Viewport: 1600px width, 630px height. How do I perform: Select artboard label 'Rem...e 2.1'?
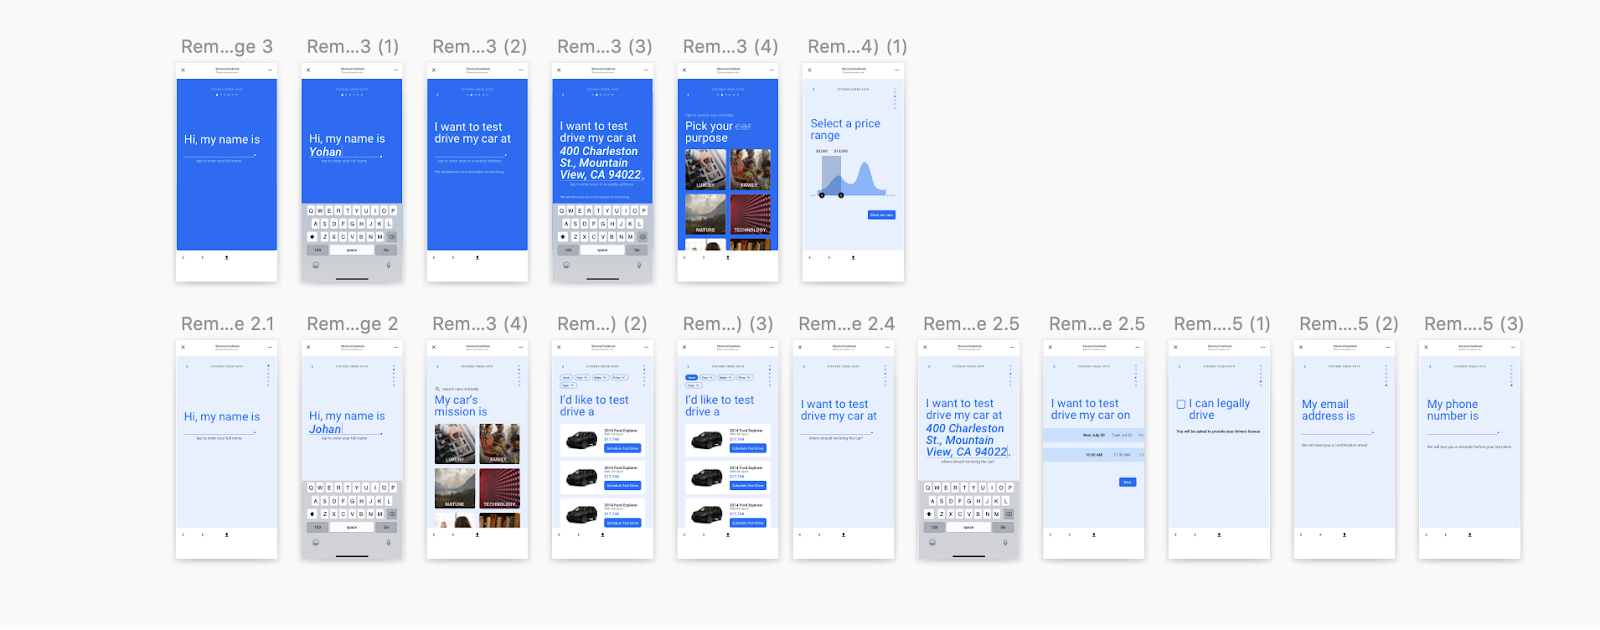228,324
